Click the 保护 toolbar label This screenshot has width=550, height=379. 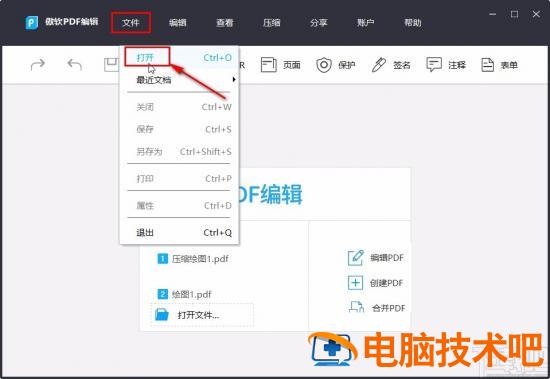pos(347,65)
